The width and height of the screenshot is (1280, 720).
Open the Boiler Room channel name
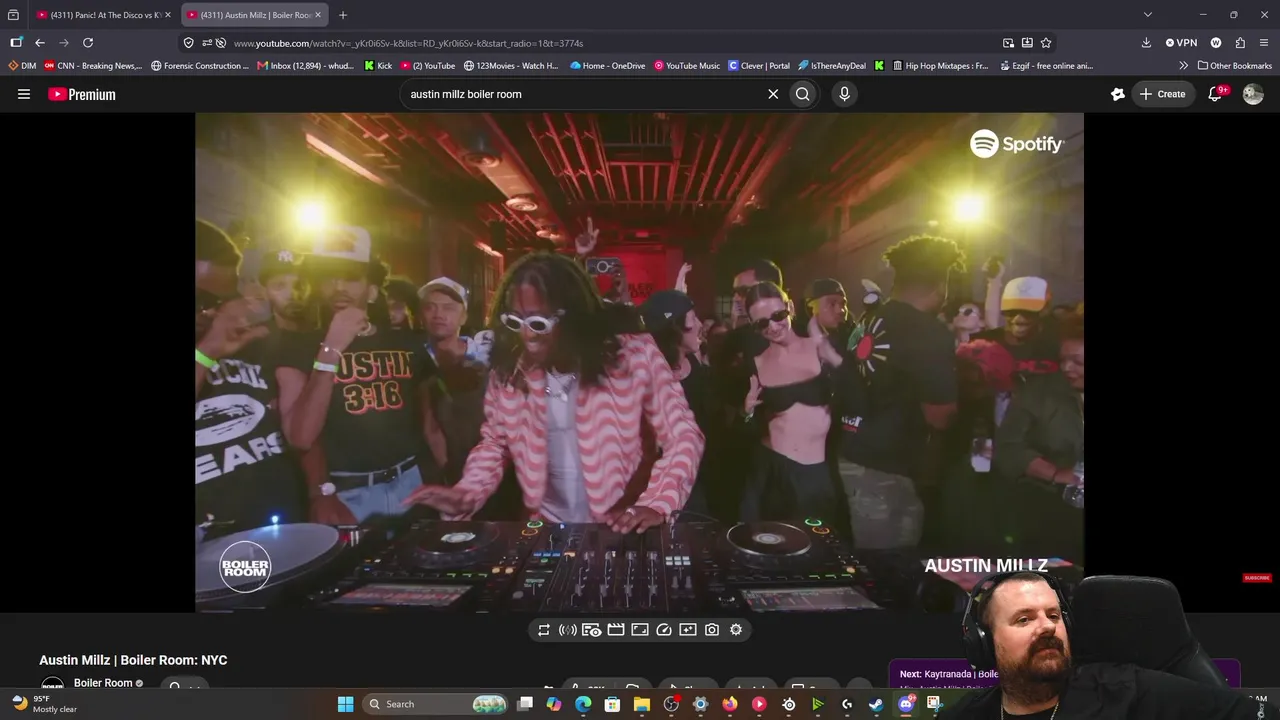103,683
